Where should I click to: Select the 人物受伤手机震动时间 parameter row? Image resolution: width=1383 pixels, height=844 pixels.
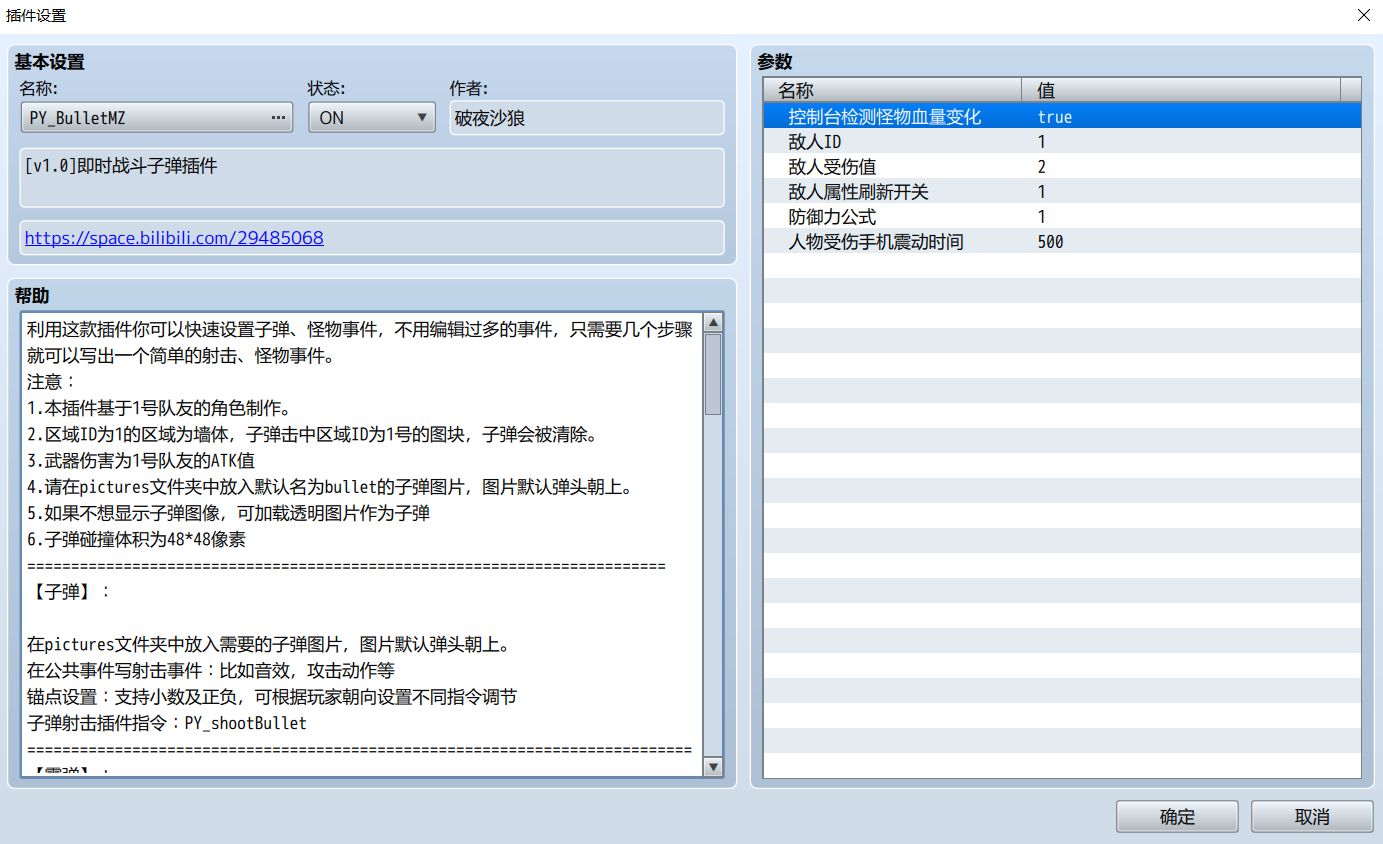tap(1062, 242)
